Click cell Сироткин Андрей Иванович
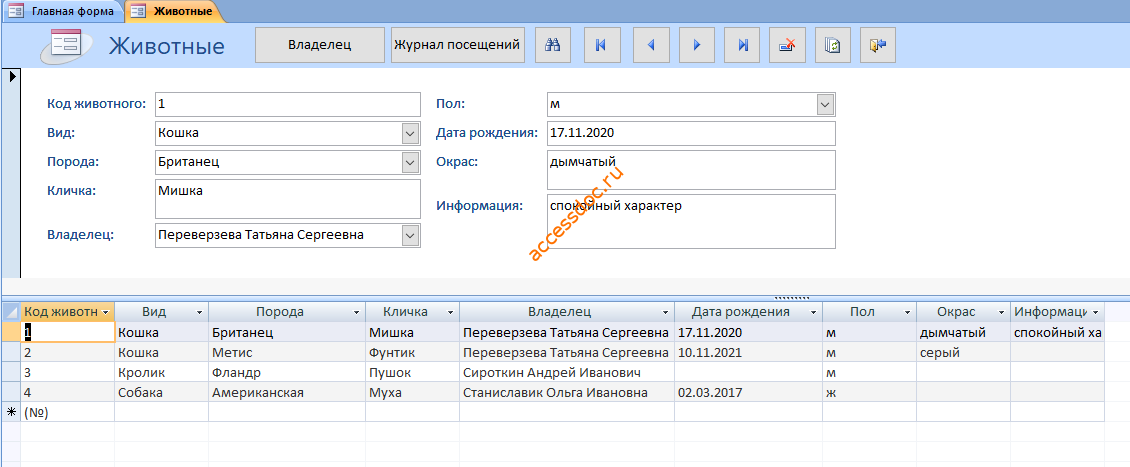 [567, 373]
